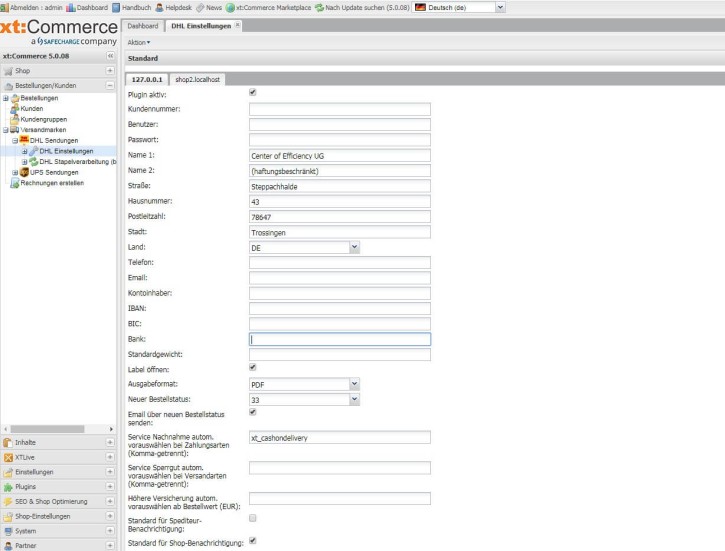
Task: Click the UPS Sendungen shield icon
Action: (x=25, y=172)
